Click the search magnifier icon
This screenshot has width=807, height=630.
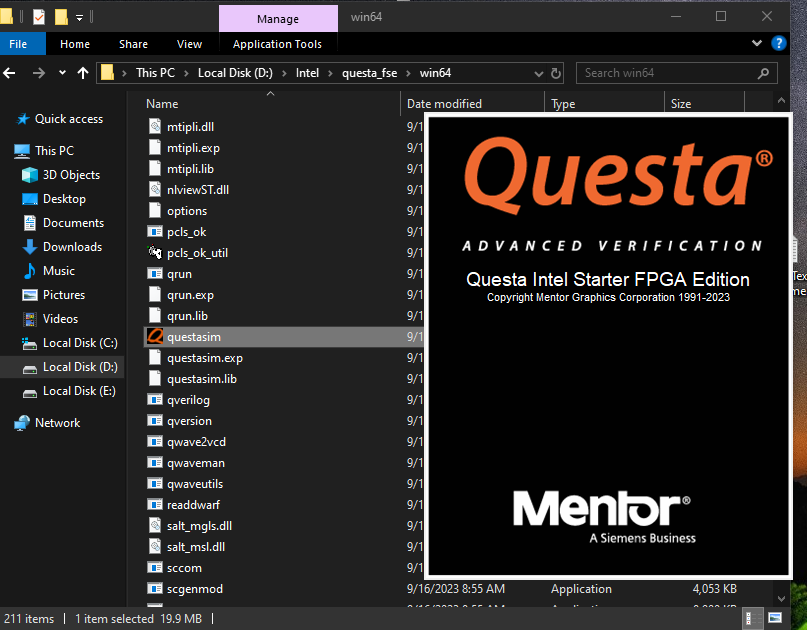763,73
